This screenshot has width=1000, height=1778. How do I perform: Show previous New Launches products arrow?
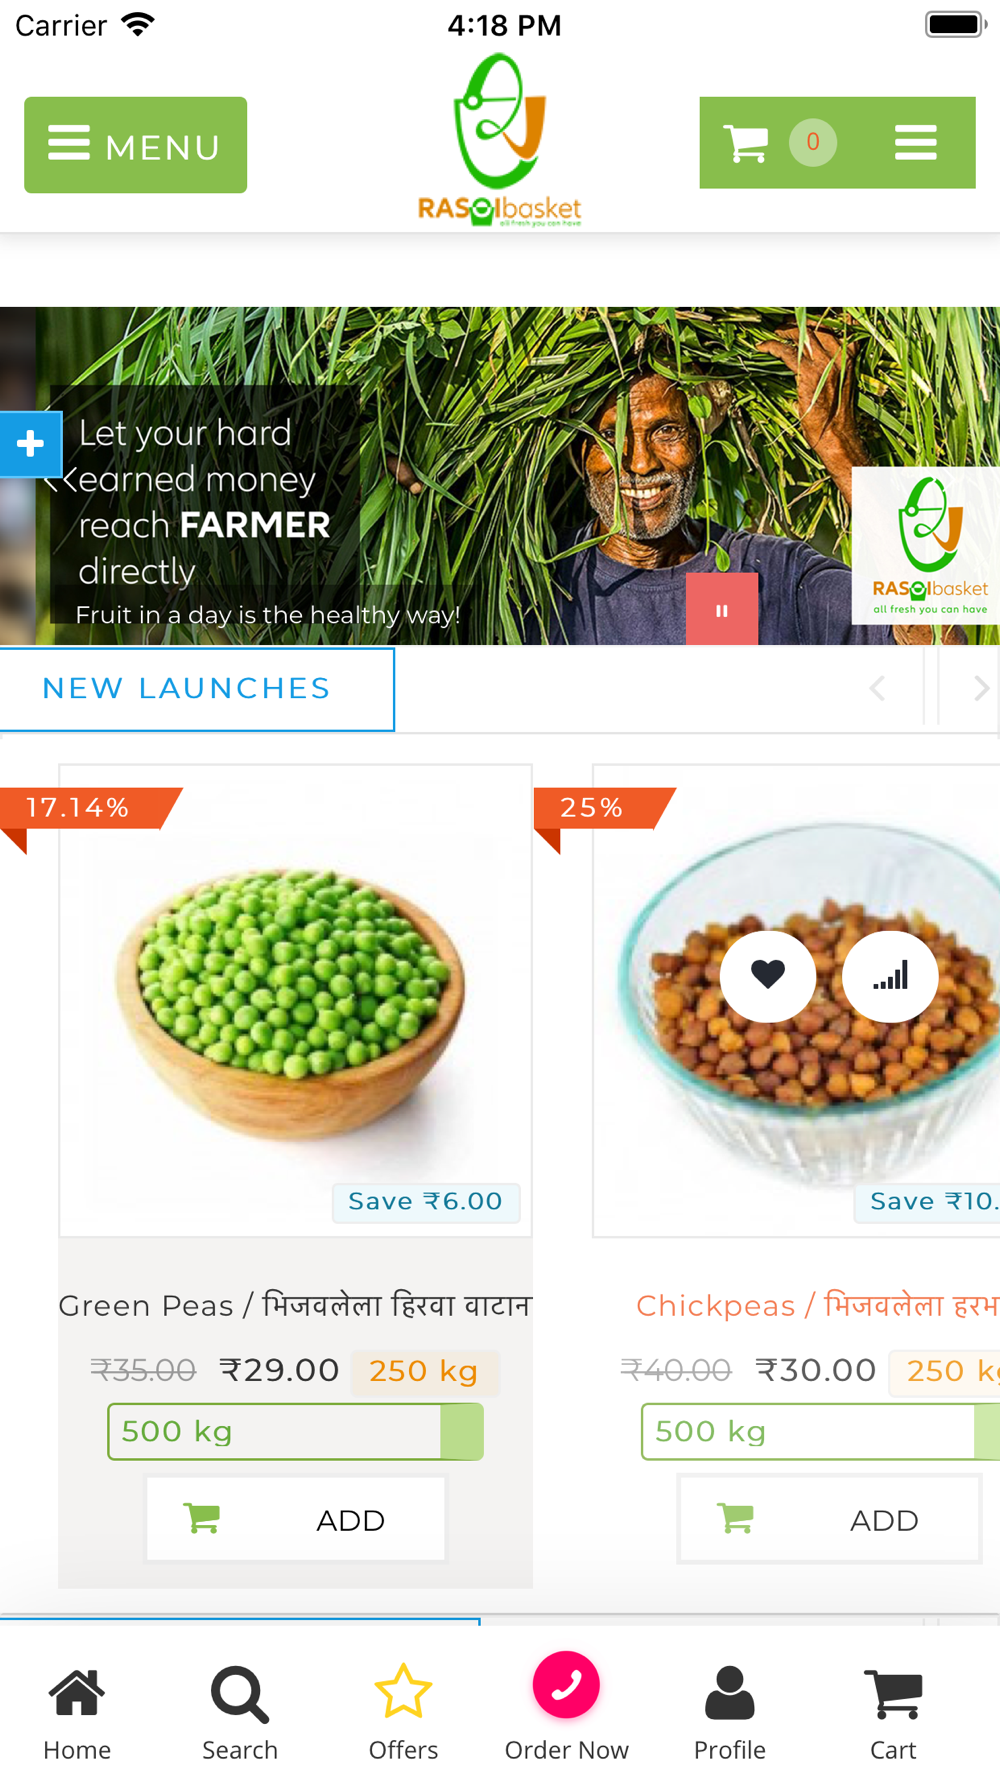pos(877,688)
